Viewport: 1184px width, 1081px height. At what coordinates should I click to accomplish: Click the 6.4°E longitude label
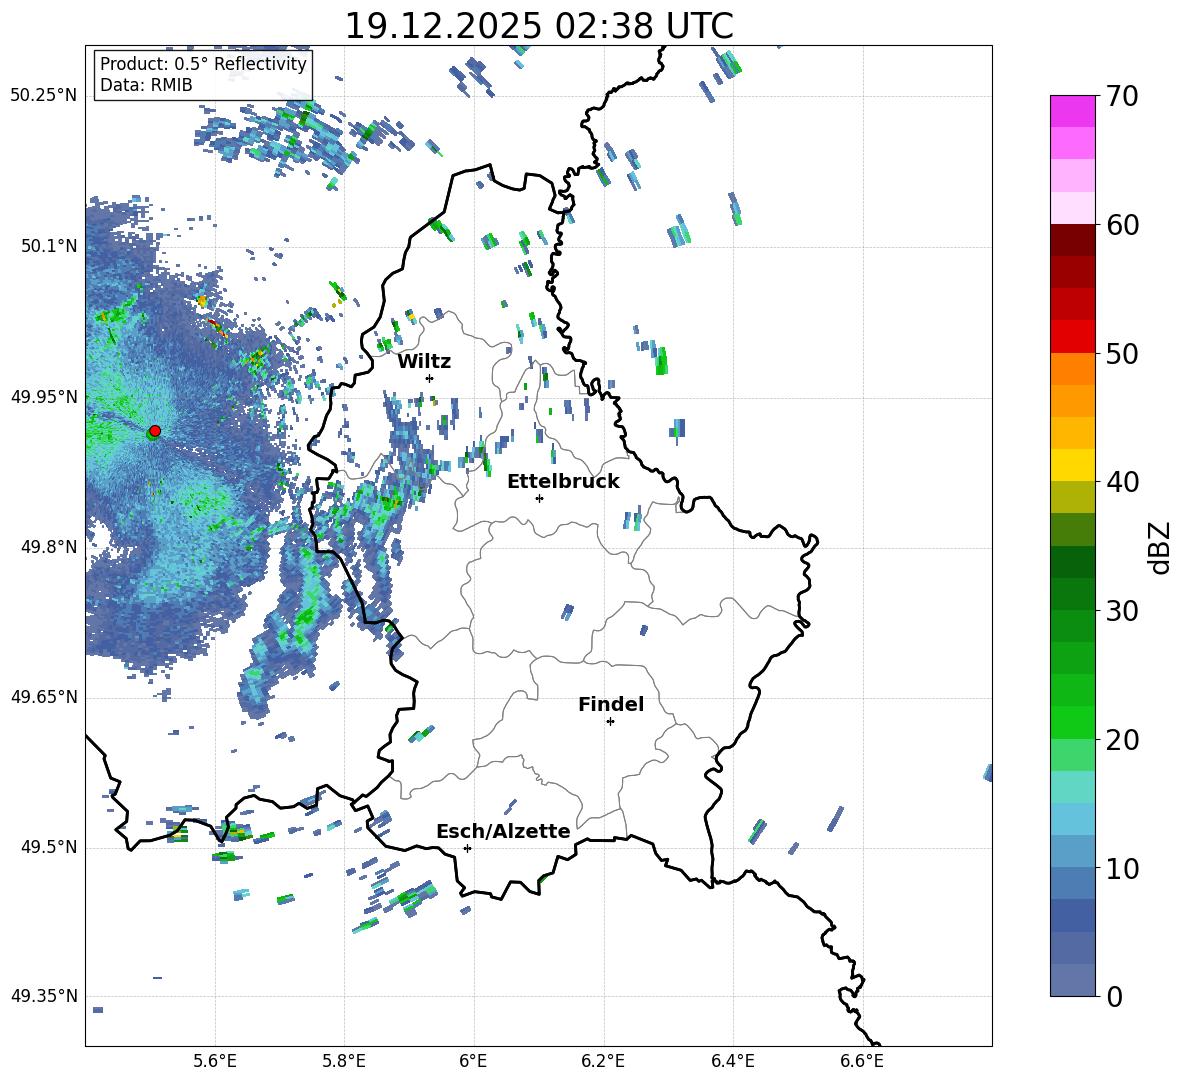click(x=732, y=1061)
